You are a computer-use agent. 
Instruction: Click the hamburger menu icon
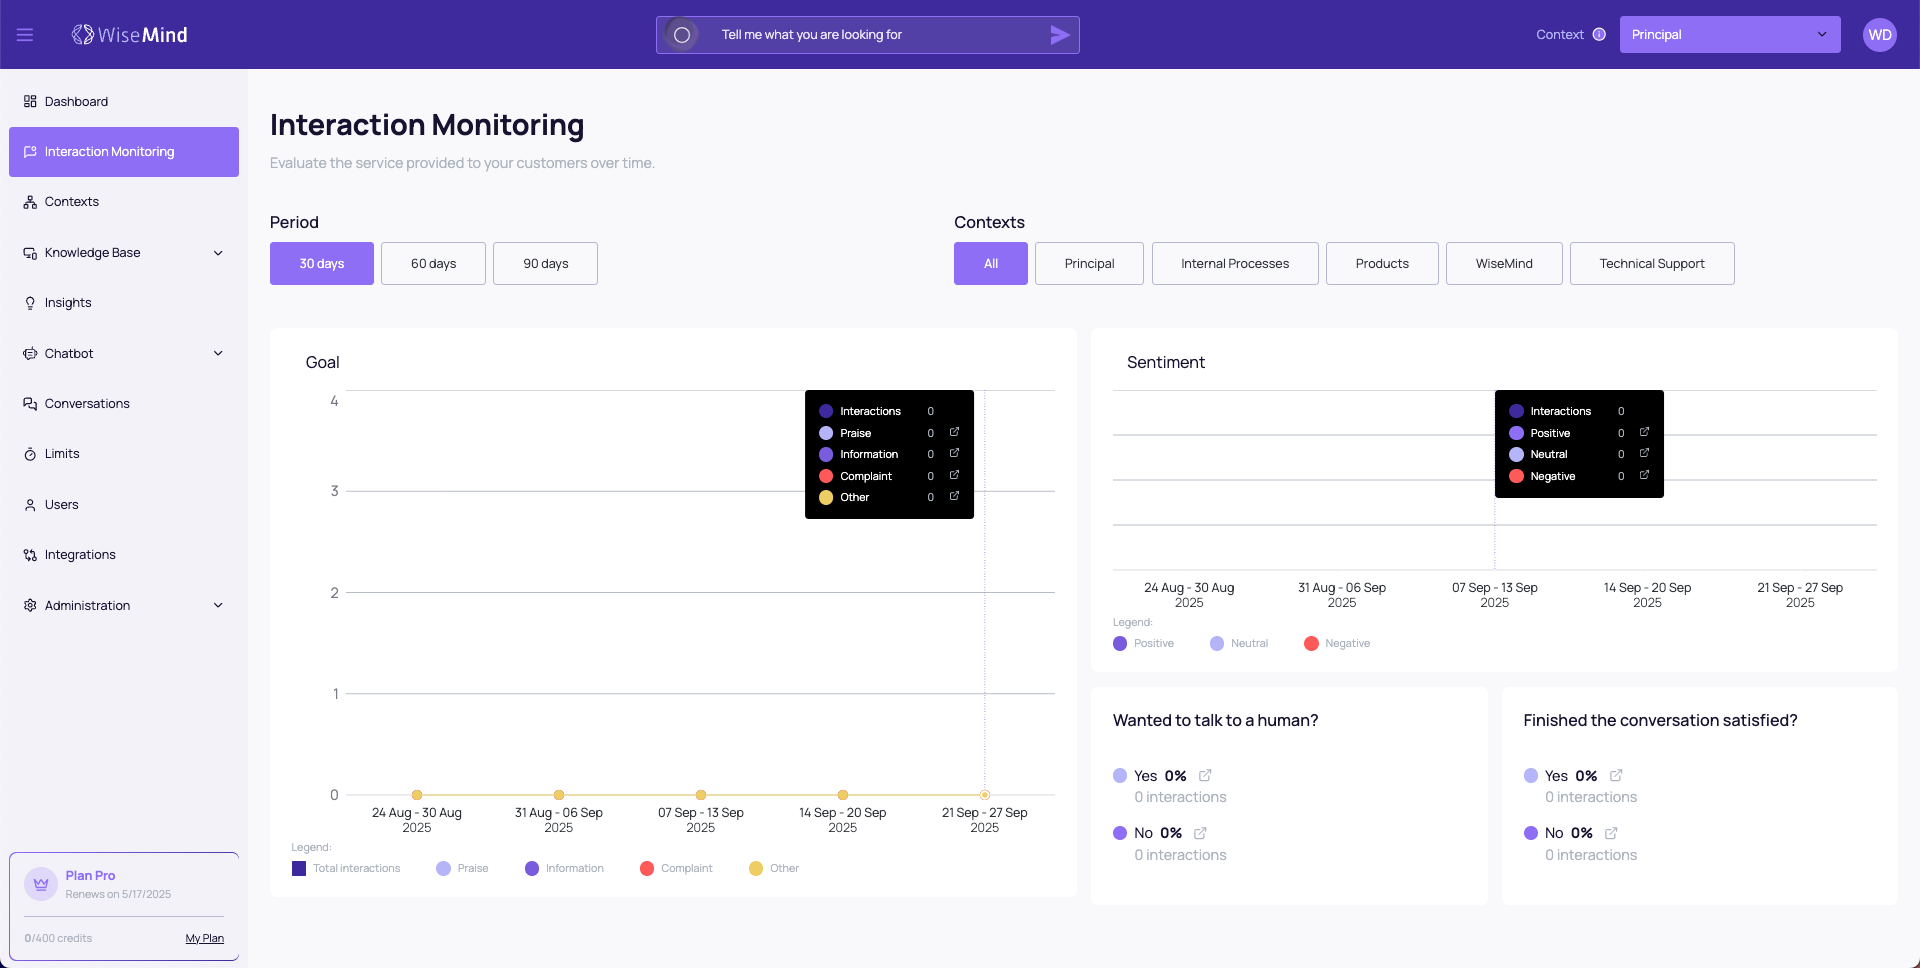point(25,35)
